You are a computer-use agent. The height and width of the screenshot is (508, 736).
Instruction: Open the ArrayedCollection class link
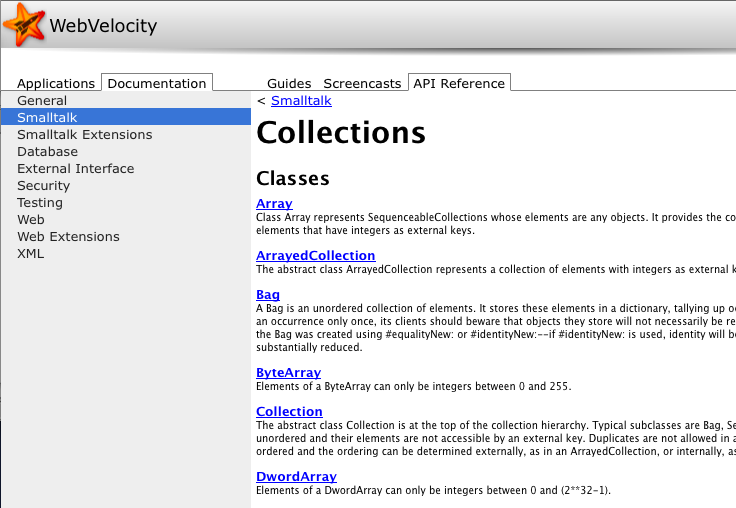pos(315,255)
